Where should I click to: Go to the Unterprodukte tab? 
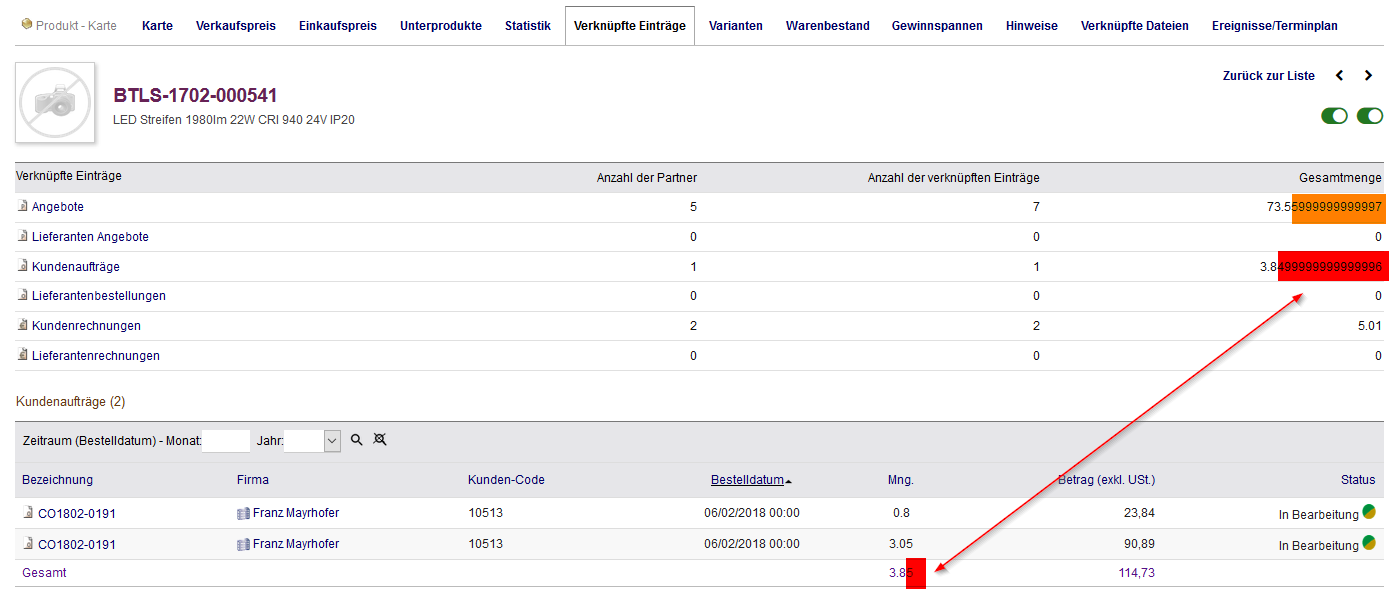click(441, 26)
